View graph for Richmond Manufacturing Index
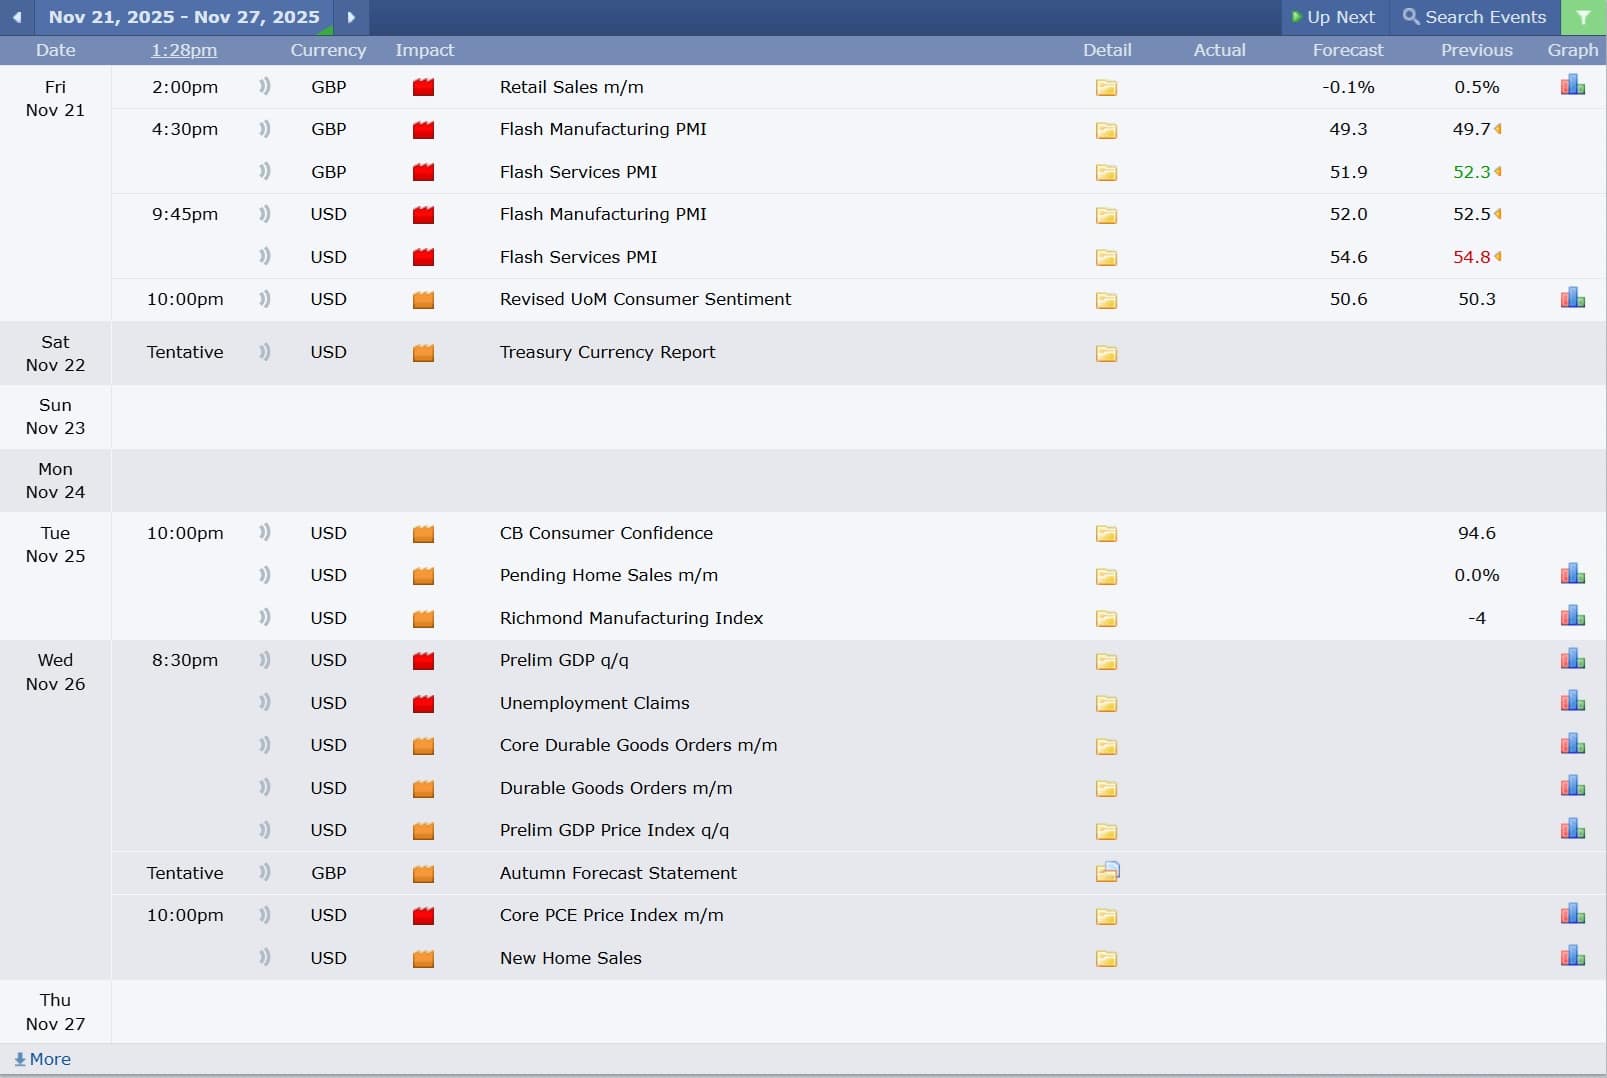Image resolution: width=1607 pixels, height=1078 pixels. (1572, 616)
